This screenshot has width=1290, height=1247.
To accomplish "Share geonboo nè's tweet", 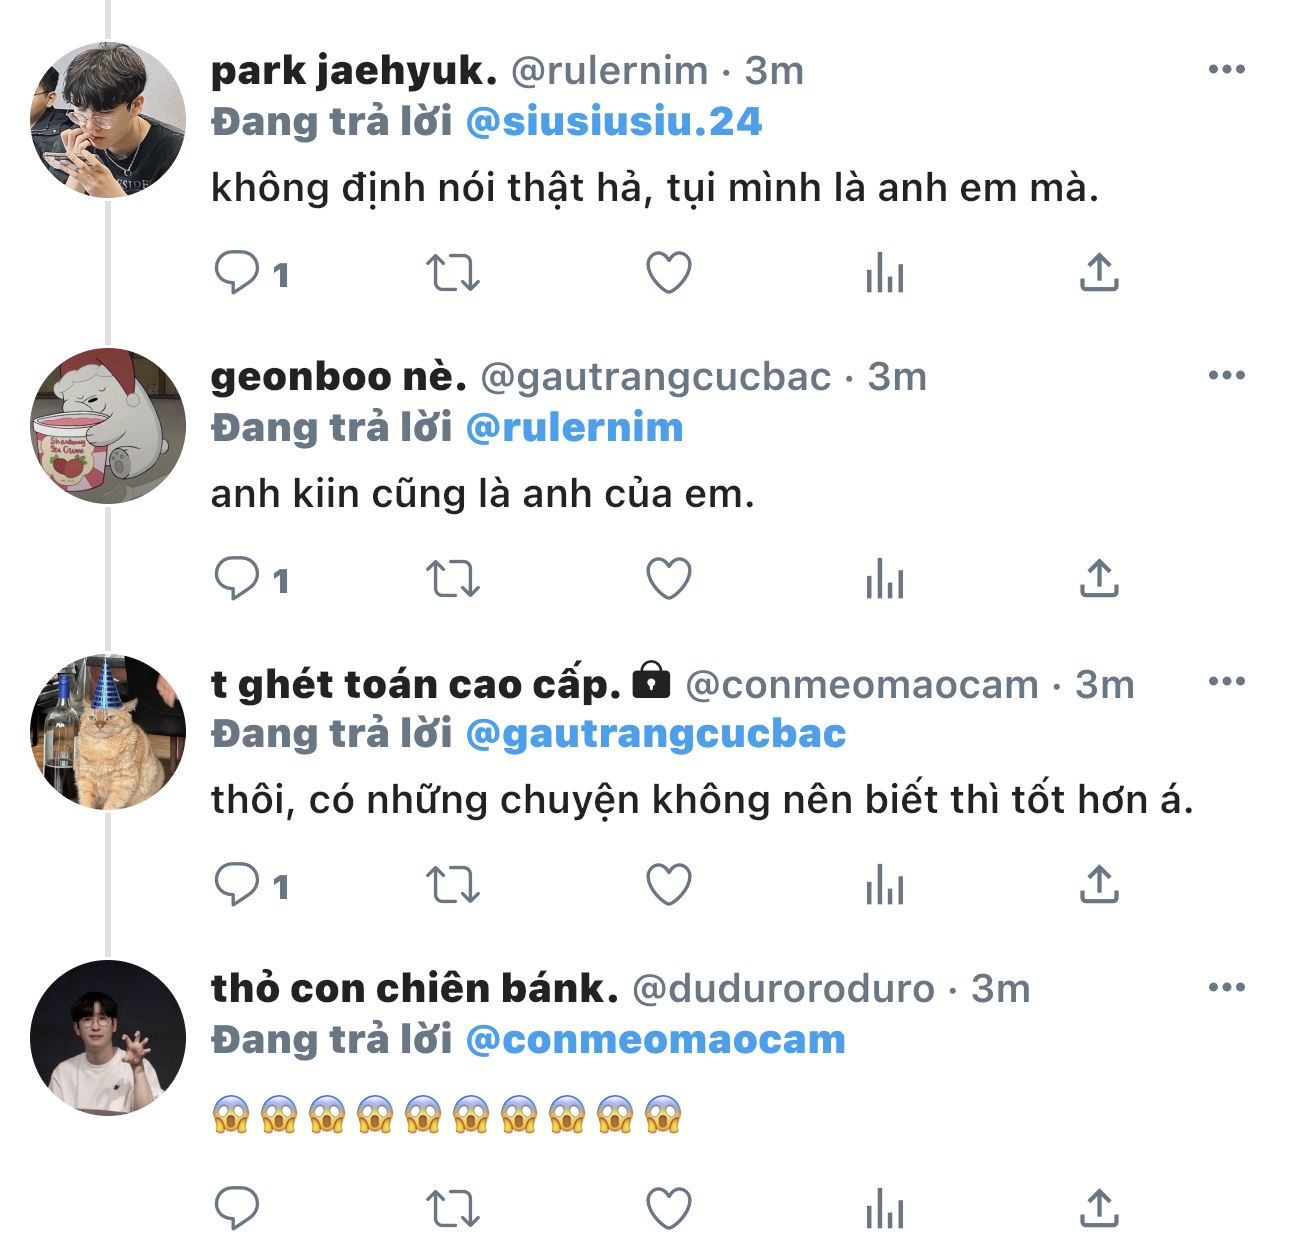I will click(1099, 578).
